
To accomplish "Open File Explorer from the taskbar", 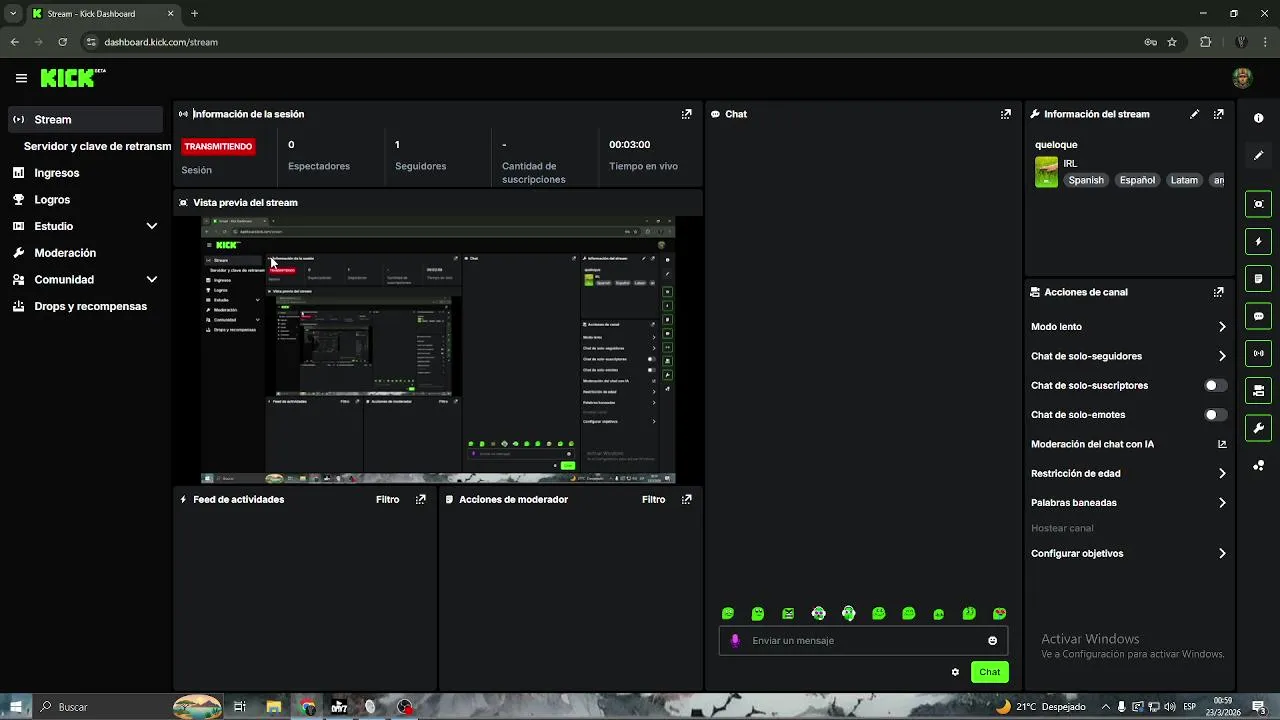I will click(x=273, y=707).
